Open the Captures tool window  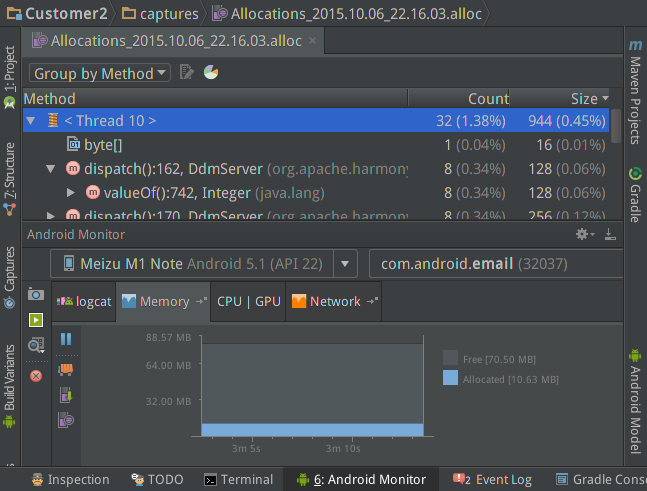click(10, 277)
